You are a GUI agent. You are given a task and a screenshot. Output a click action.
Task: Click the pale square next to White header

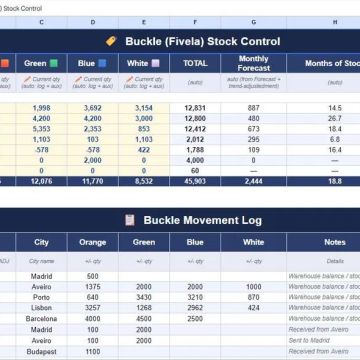click(x=156, y=63)
